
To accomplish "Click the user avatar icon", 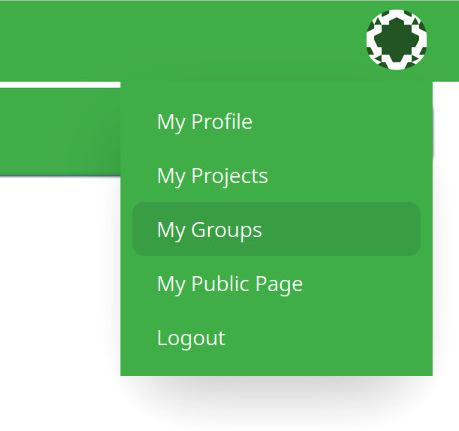I will (396, 40).
